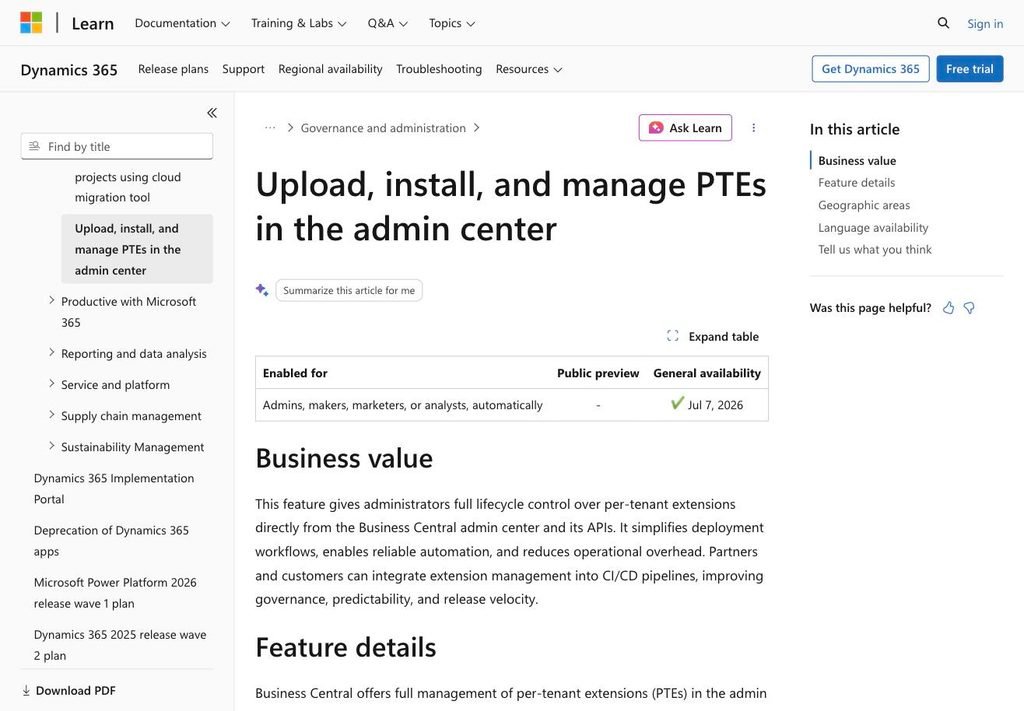Jump to Feature details section
Screen dimensions: 1024x711
coord(856,183)
